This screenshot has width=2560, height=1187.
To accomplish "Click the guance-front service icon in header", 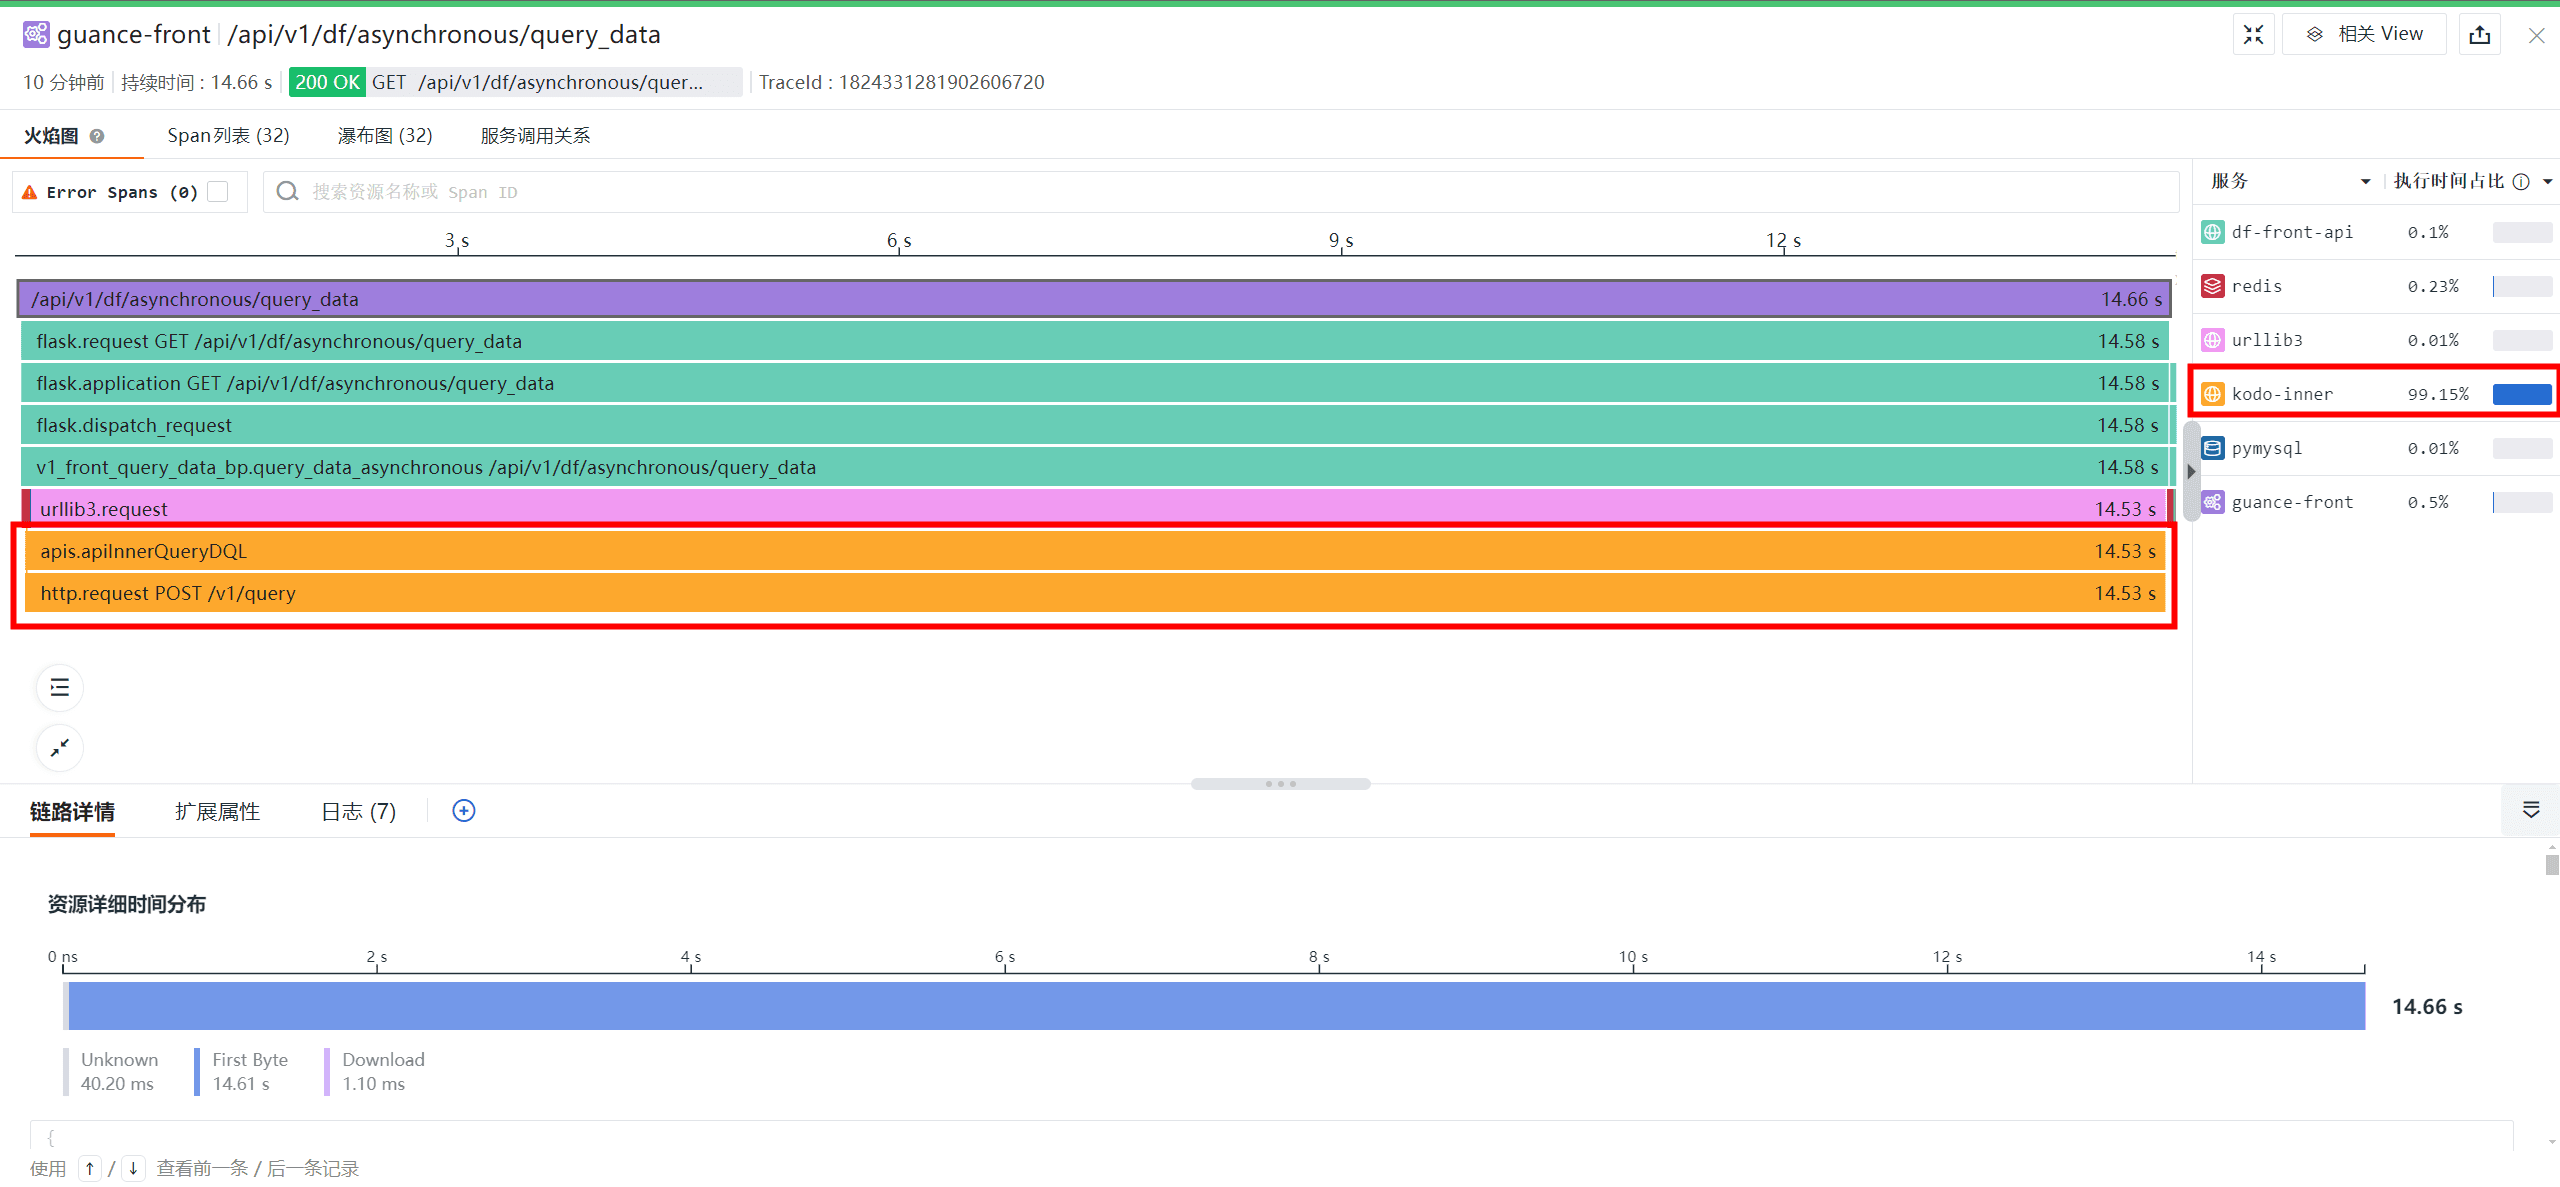I will tap(36, 35).
